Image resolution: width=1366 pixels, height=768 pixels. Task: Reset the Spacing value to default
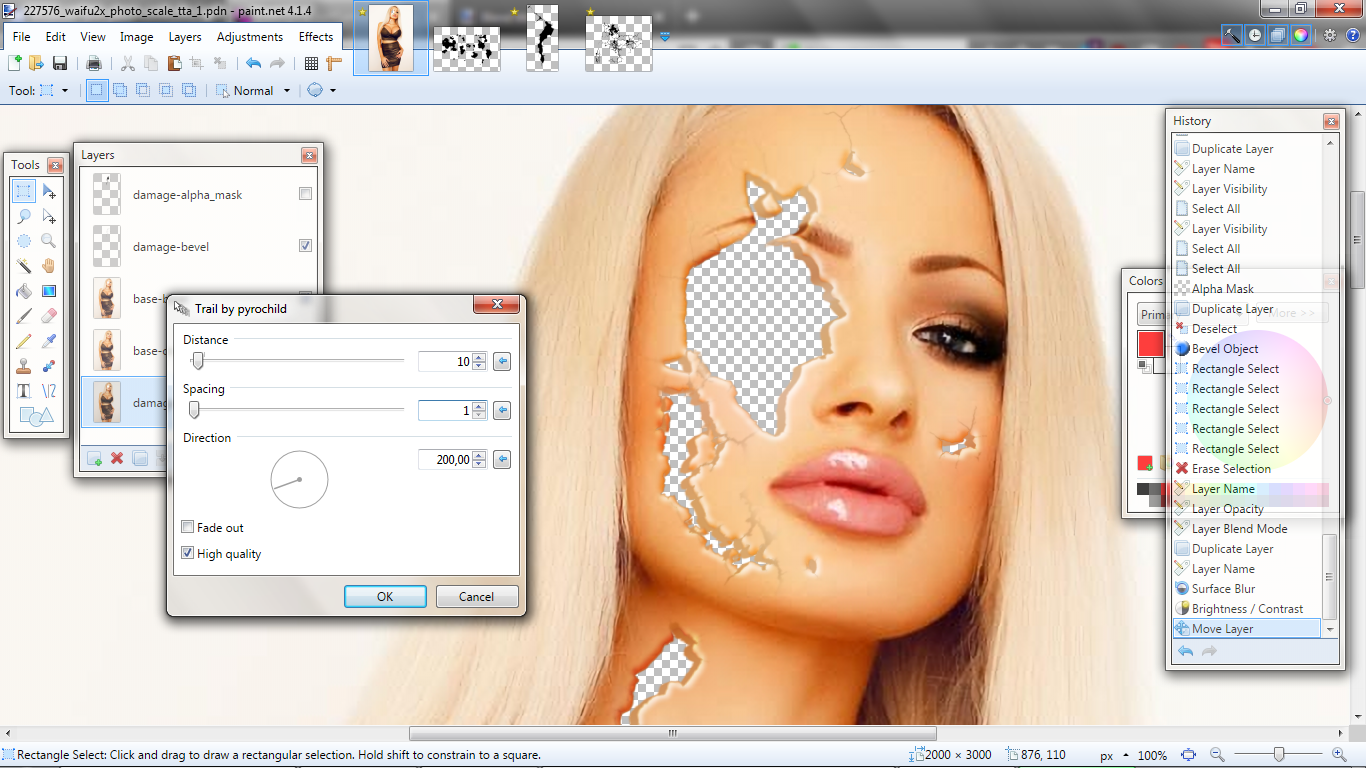(x=502, y=410)
